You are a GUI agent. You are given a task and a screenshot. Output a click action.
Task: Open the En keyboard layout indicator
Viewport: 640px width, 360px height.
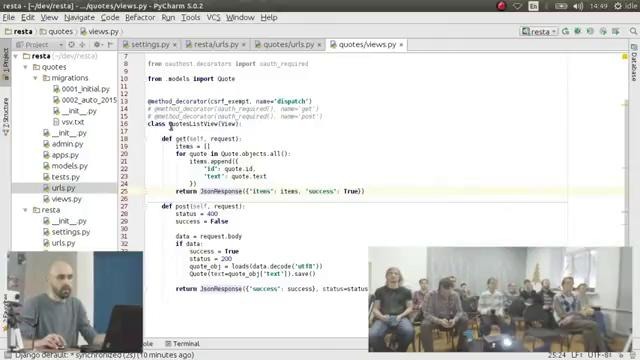(x=533, y=6)
